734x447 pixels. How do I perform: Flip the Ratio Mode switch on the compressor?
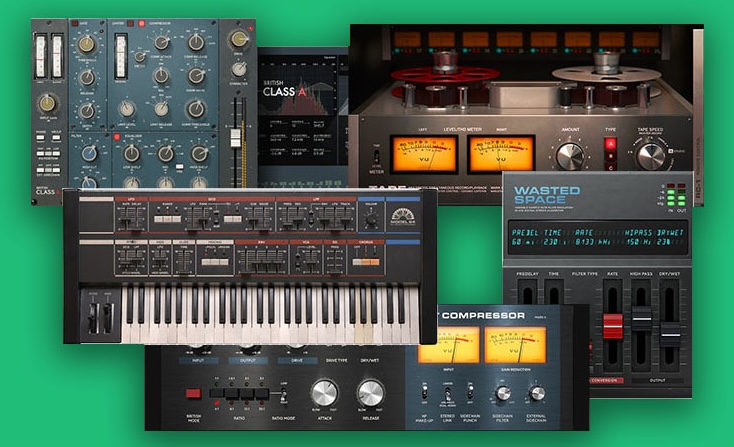284,394
